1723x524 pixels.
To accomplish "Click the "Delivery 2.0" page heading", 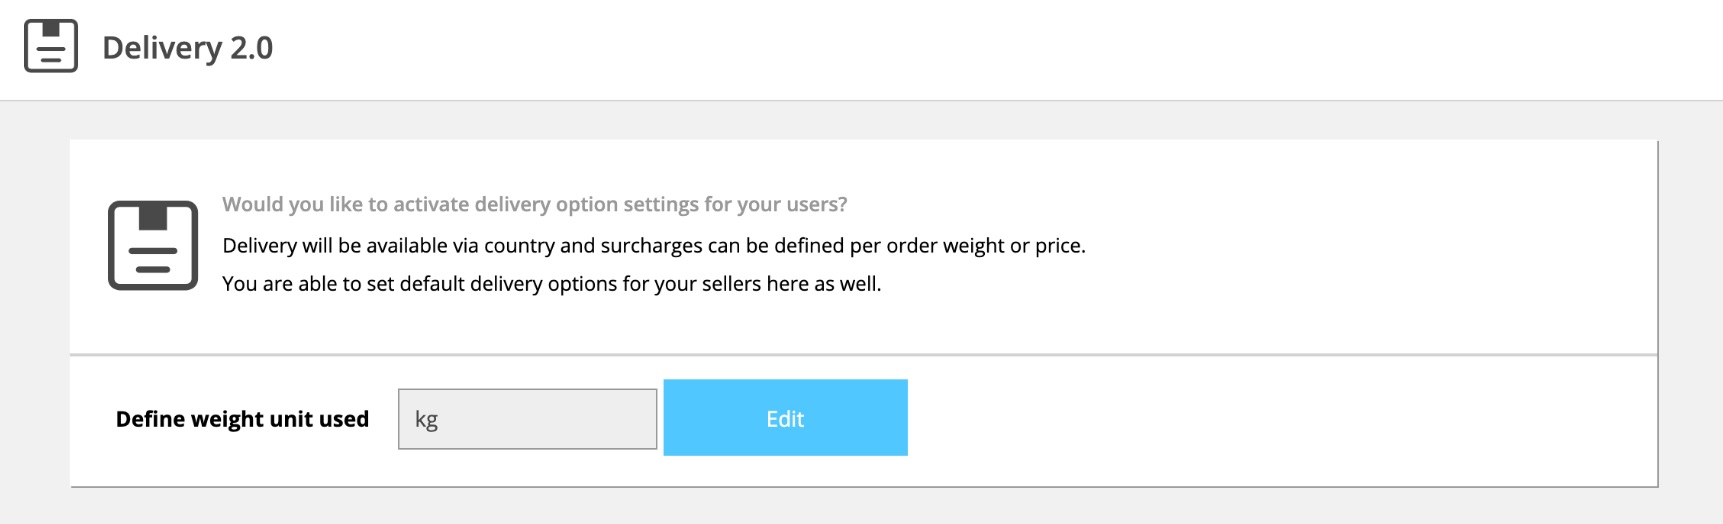I will coord(187,48).
